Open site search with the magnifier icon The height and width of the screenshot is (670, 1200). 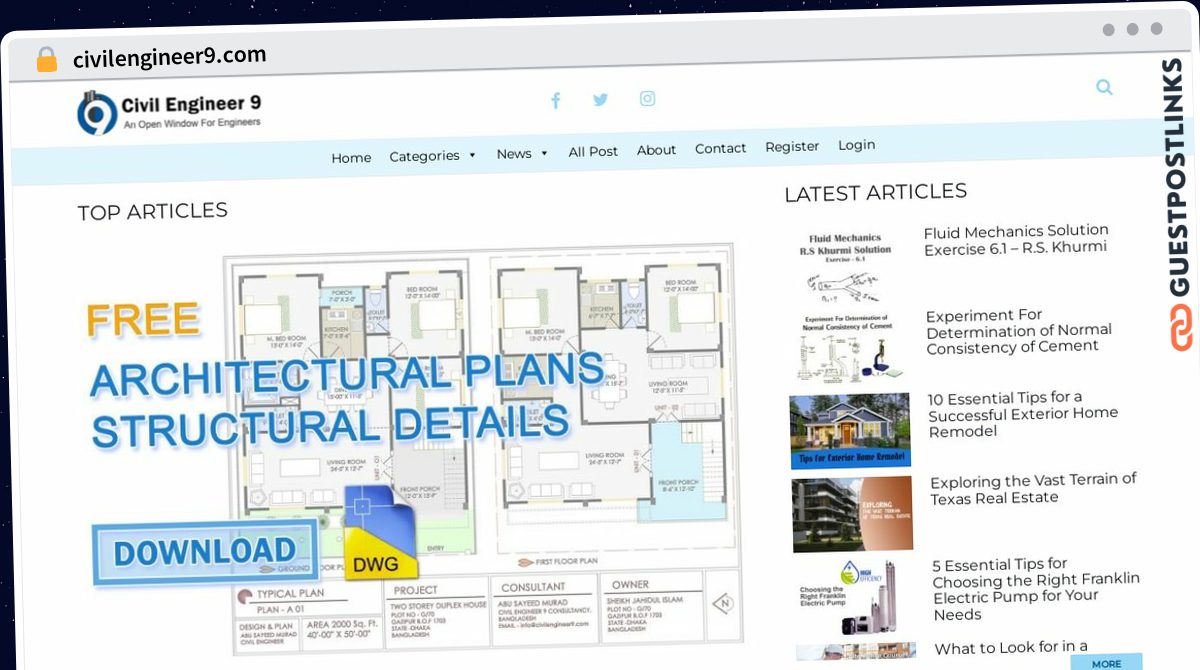pyautogui.click(x=1104, y=87)
